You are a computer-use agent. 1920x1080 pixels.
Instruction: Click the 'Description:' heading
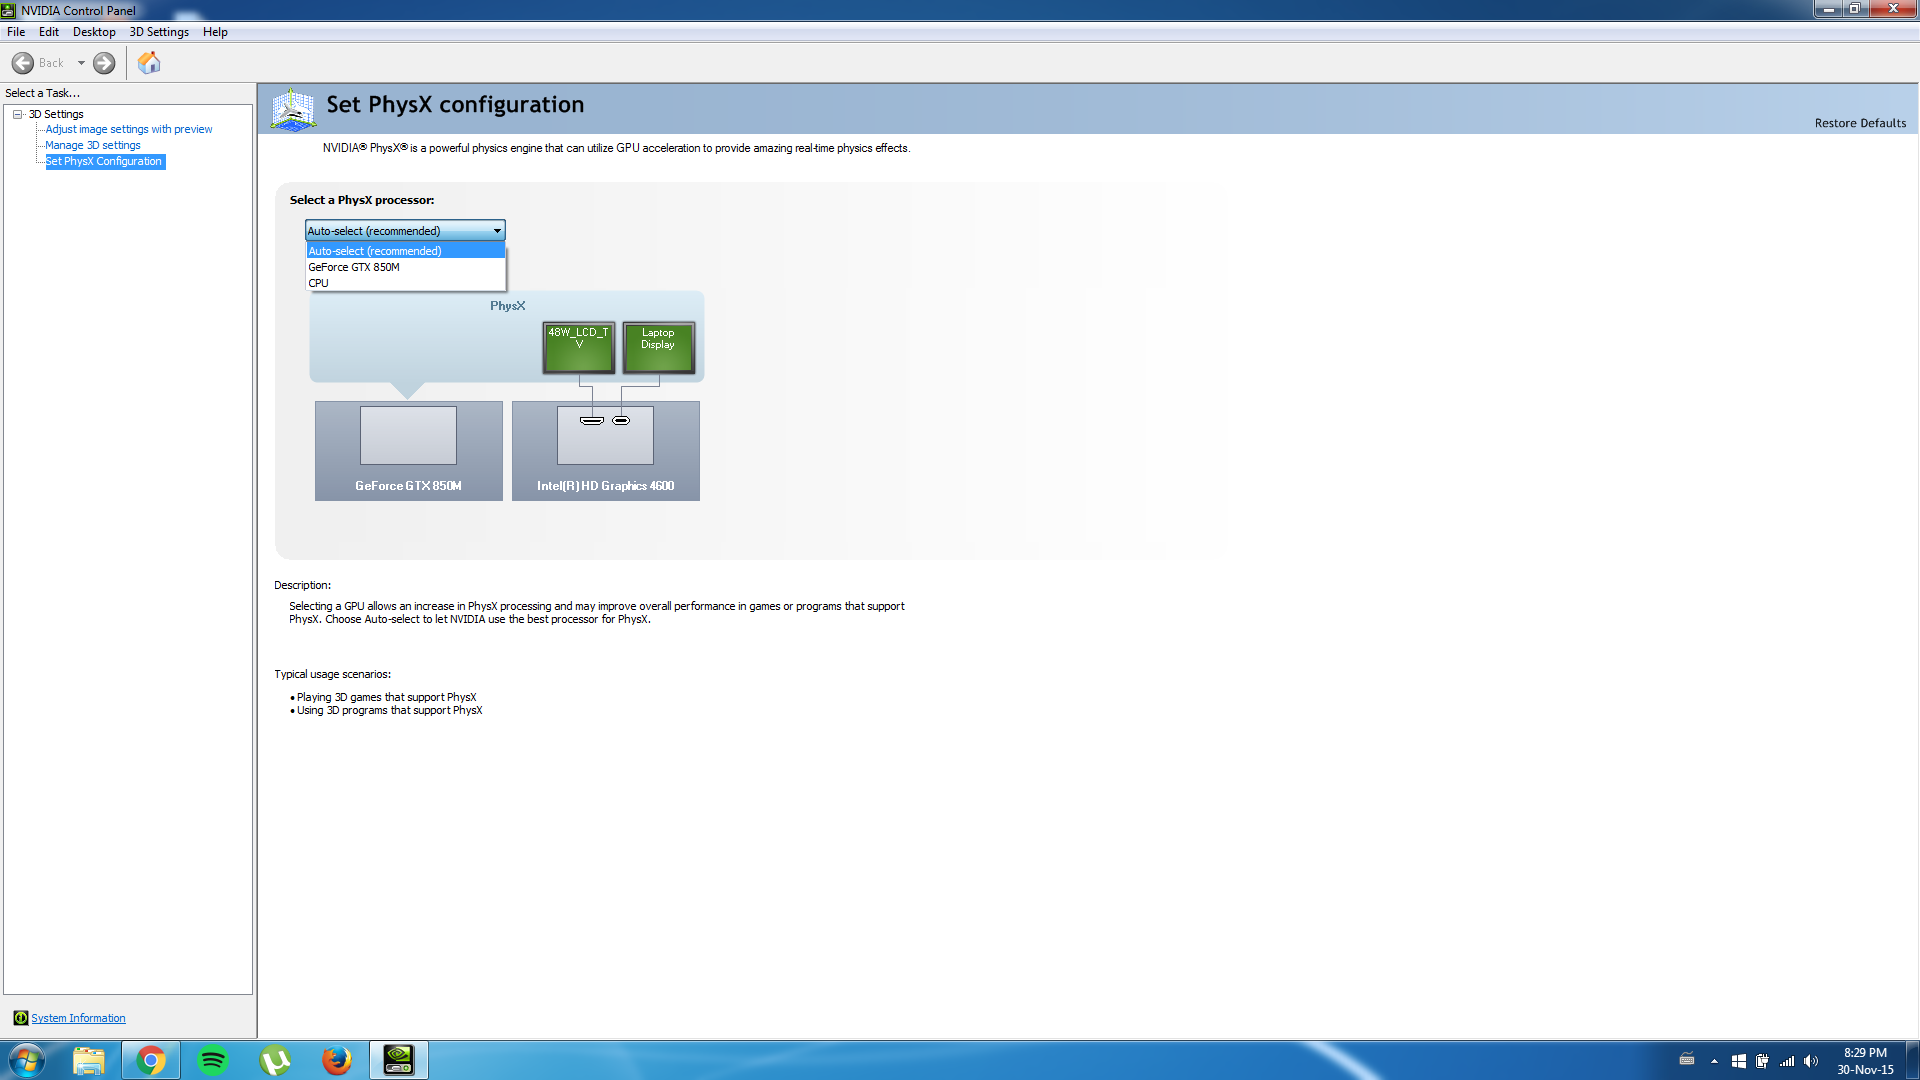pos(302,585)
